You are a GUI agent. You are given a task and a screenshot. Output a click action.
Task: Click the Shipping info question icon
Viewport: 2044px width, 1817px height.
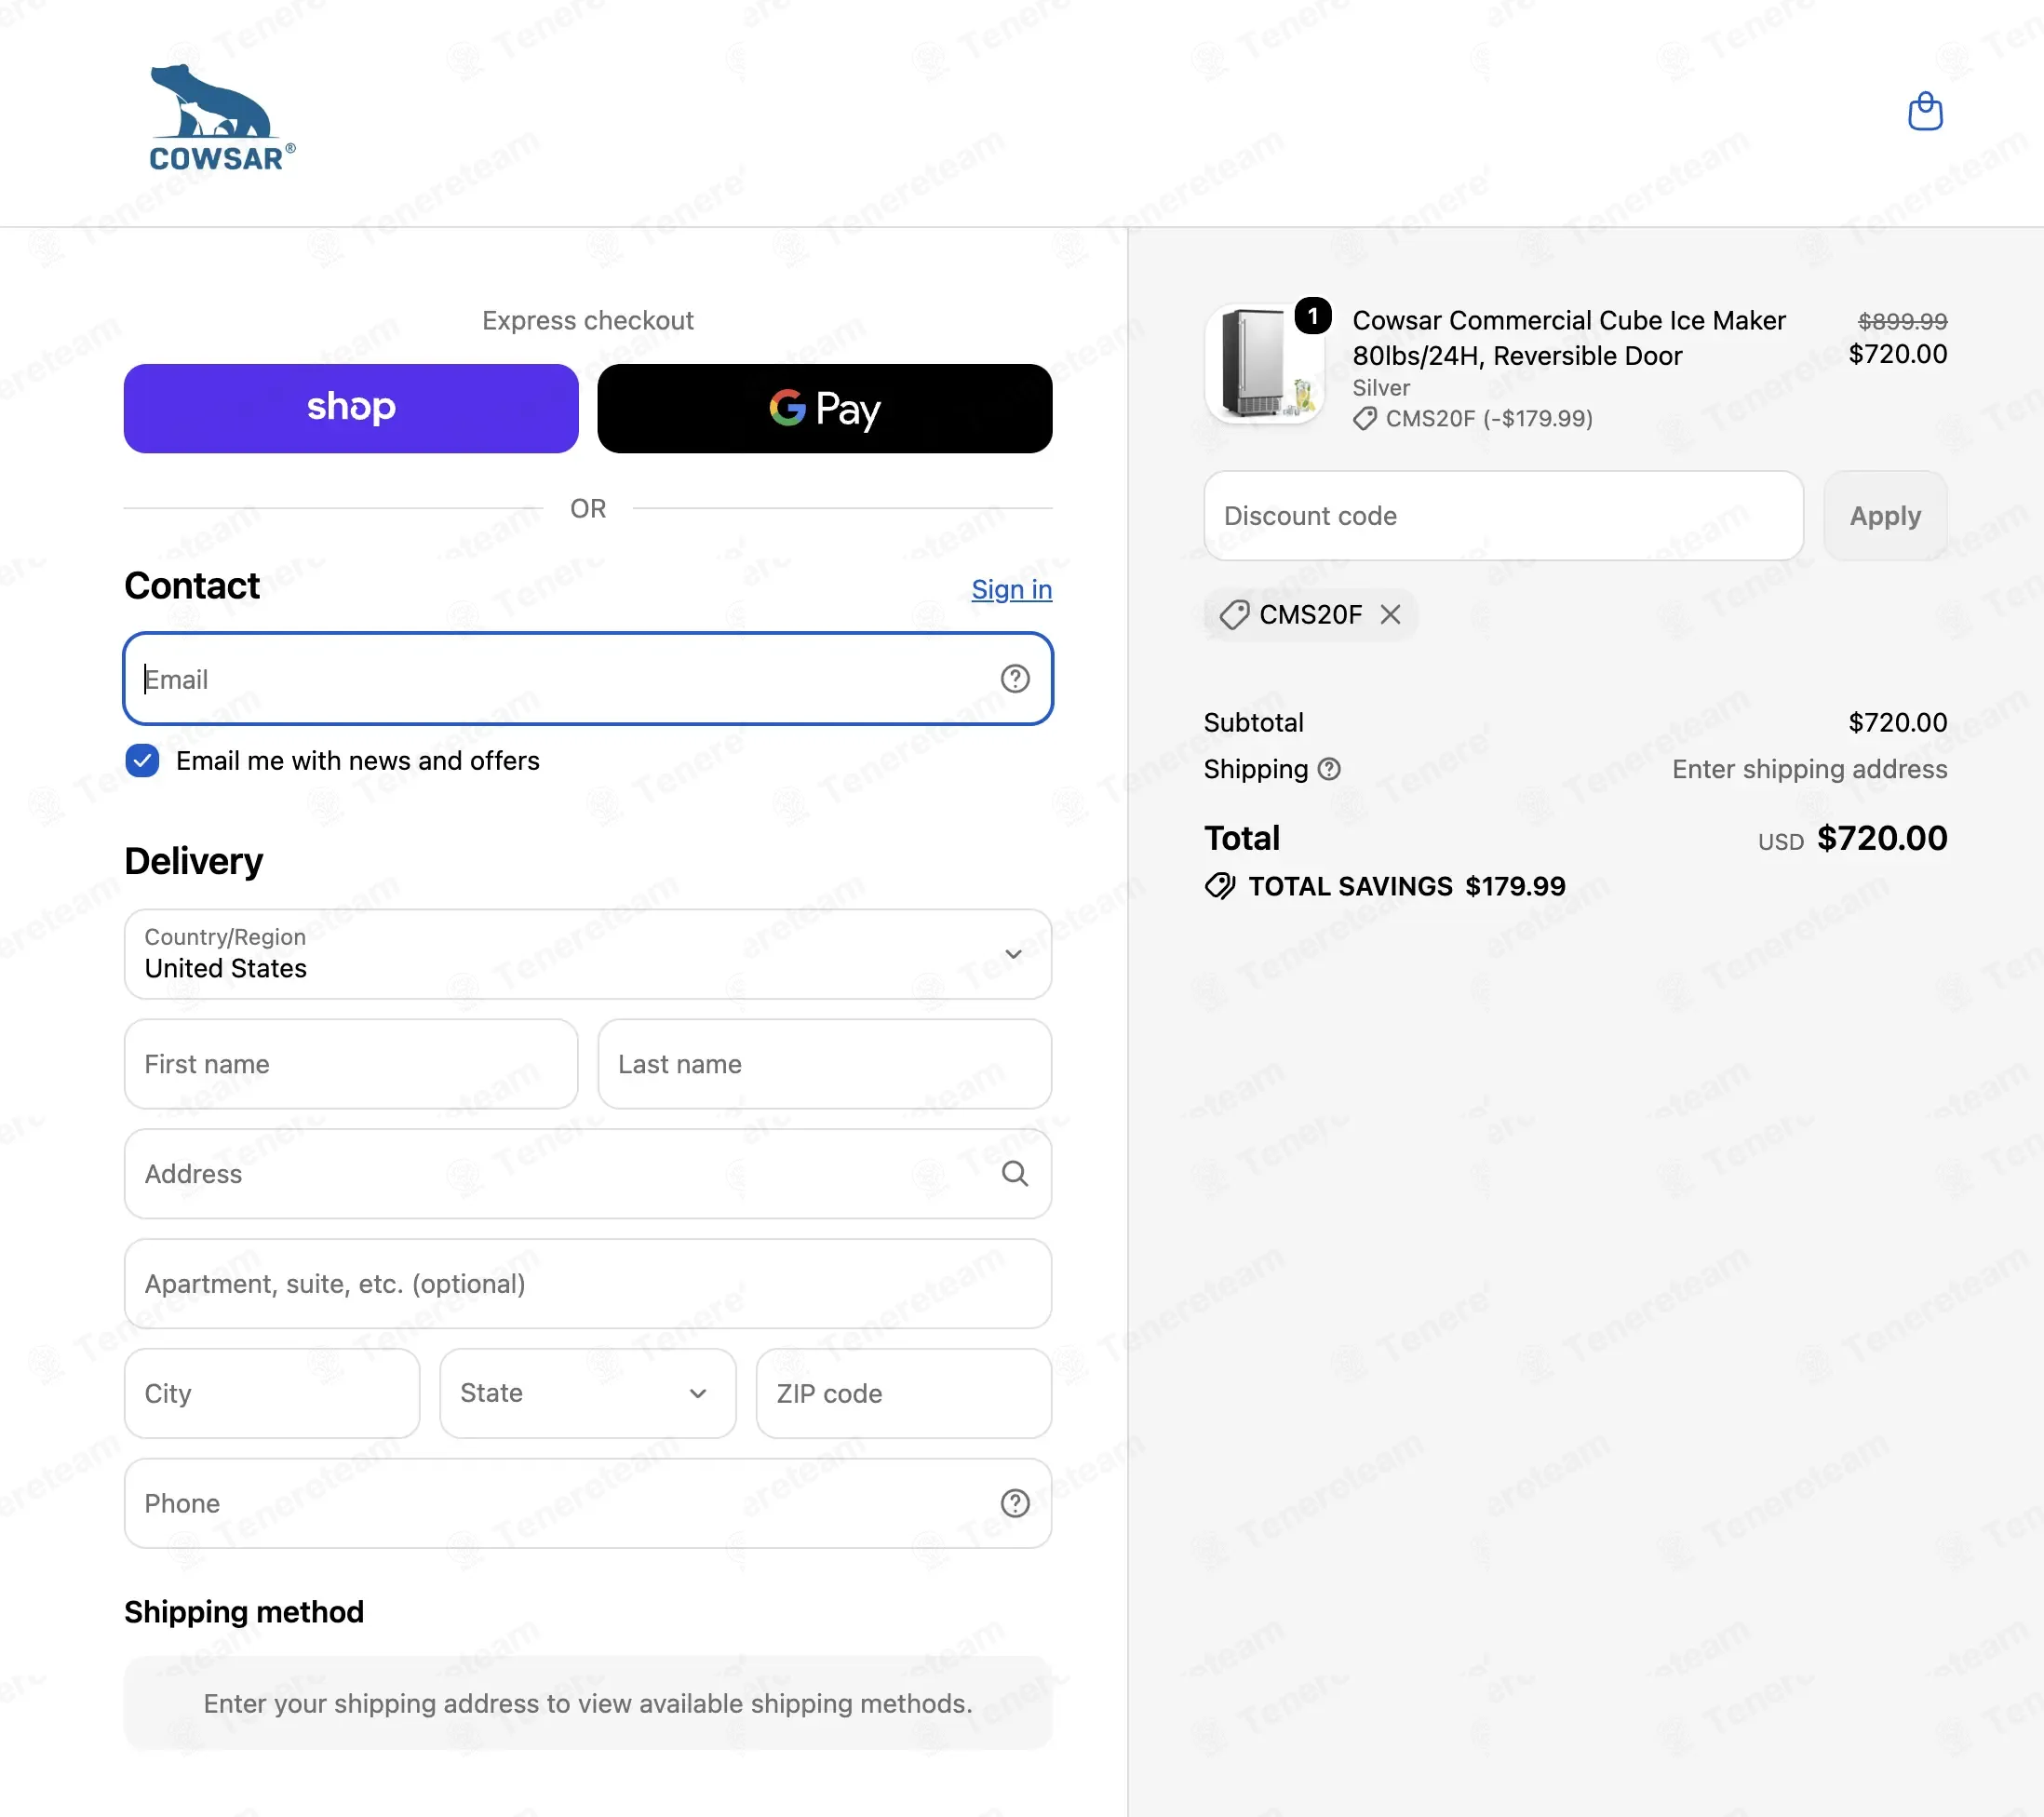[x=1328, y=769]
